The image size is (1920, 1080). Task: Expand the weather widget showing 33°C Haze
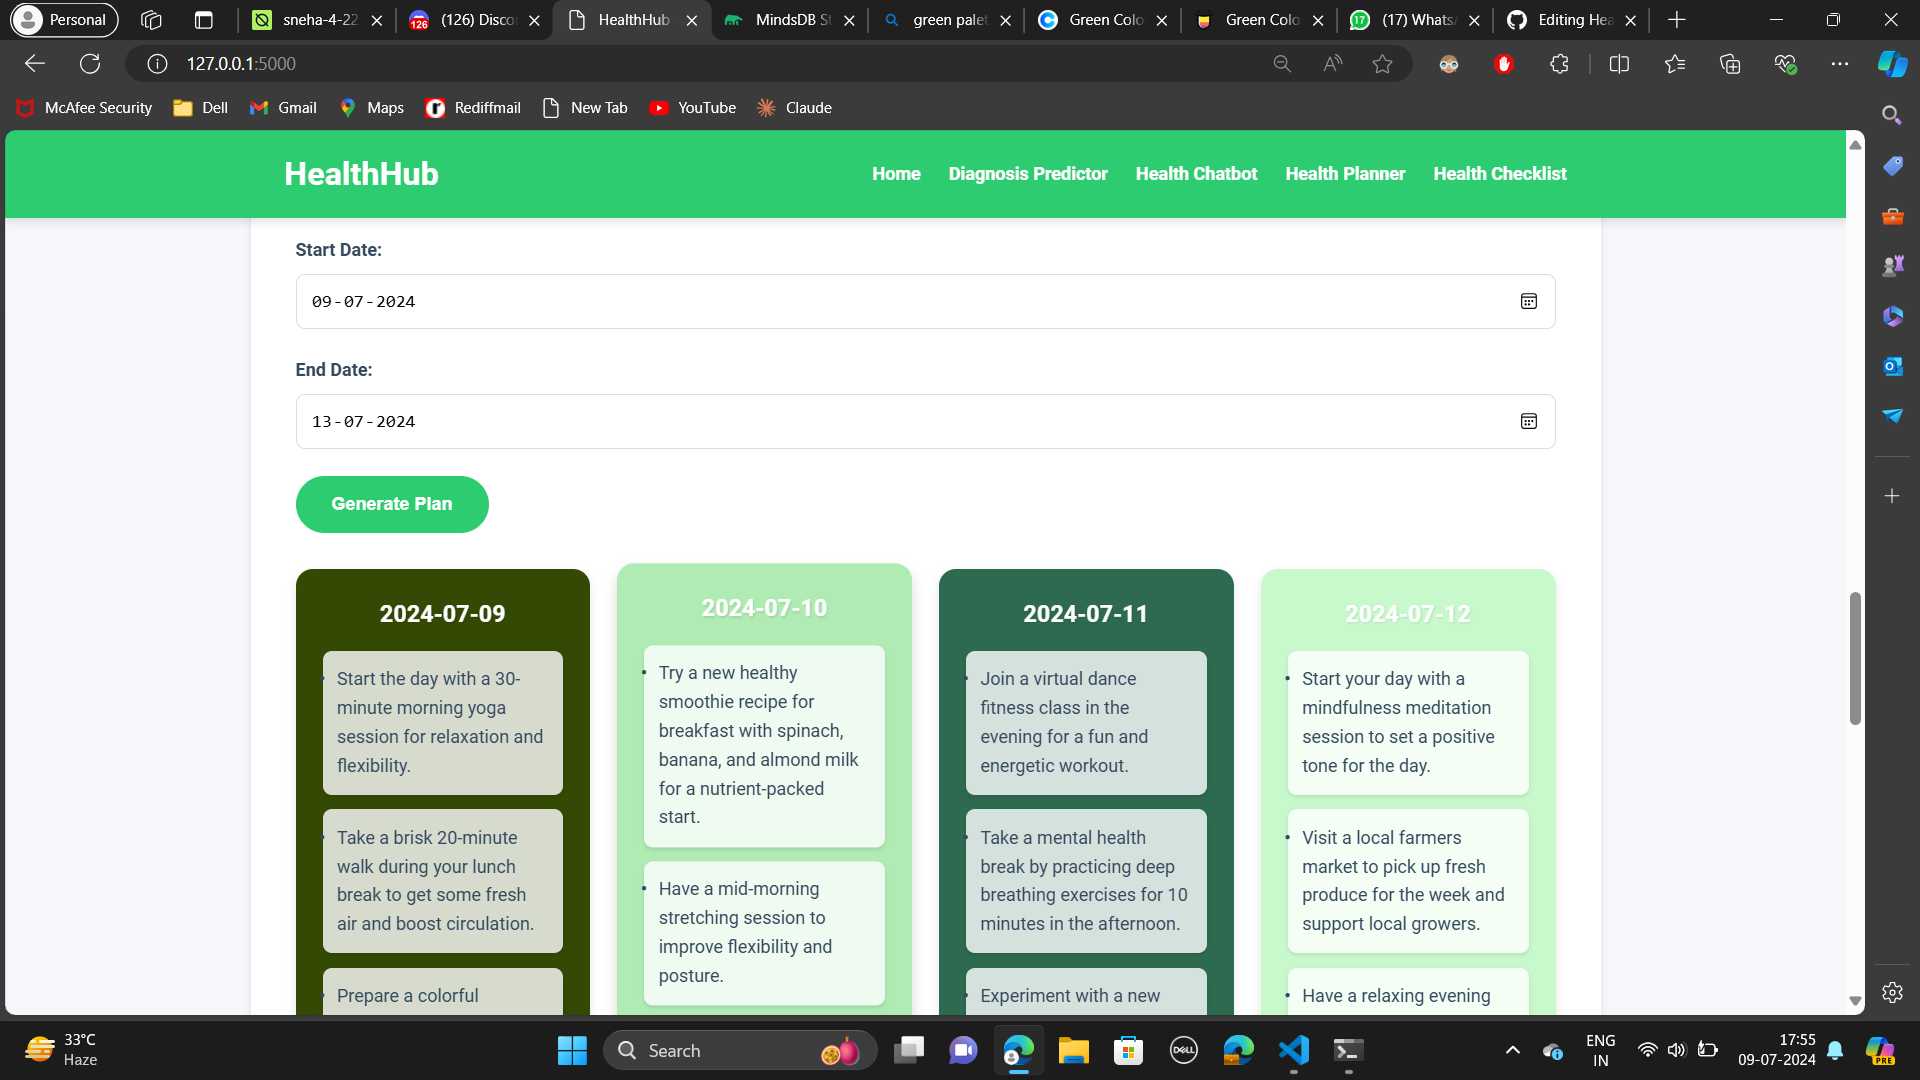[x=60, y=1050]
